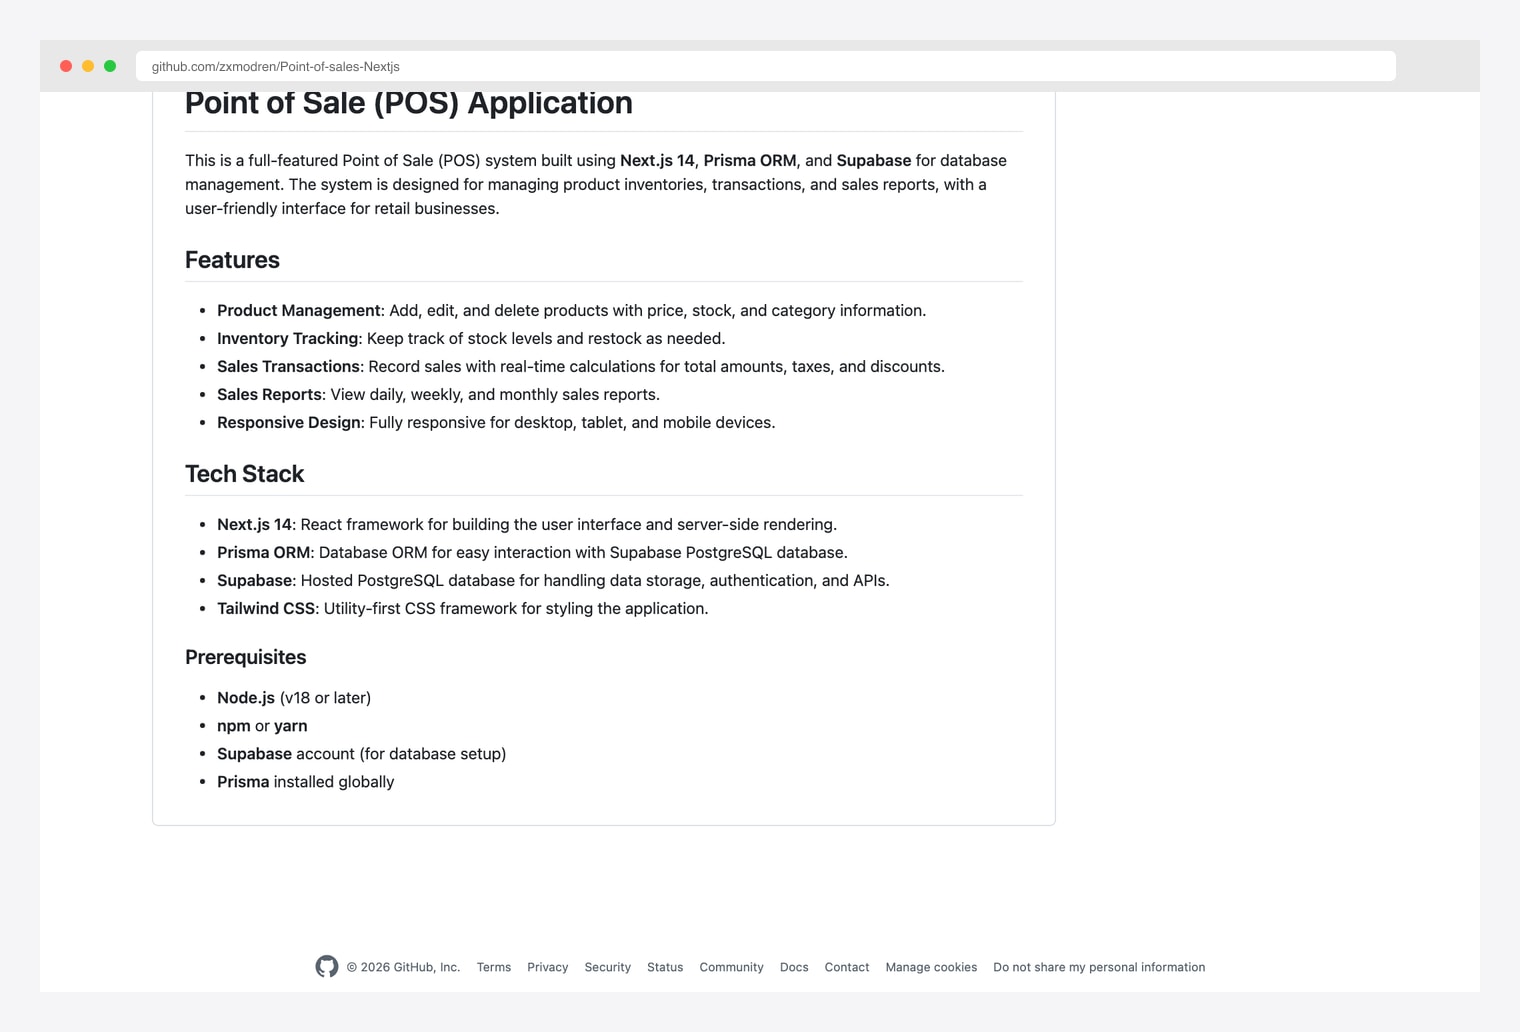Click the GitHub logo in footer

click(327, 967)
